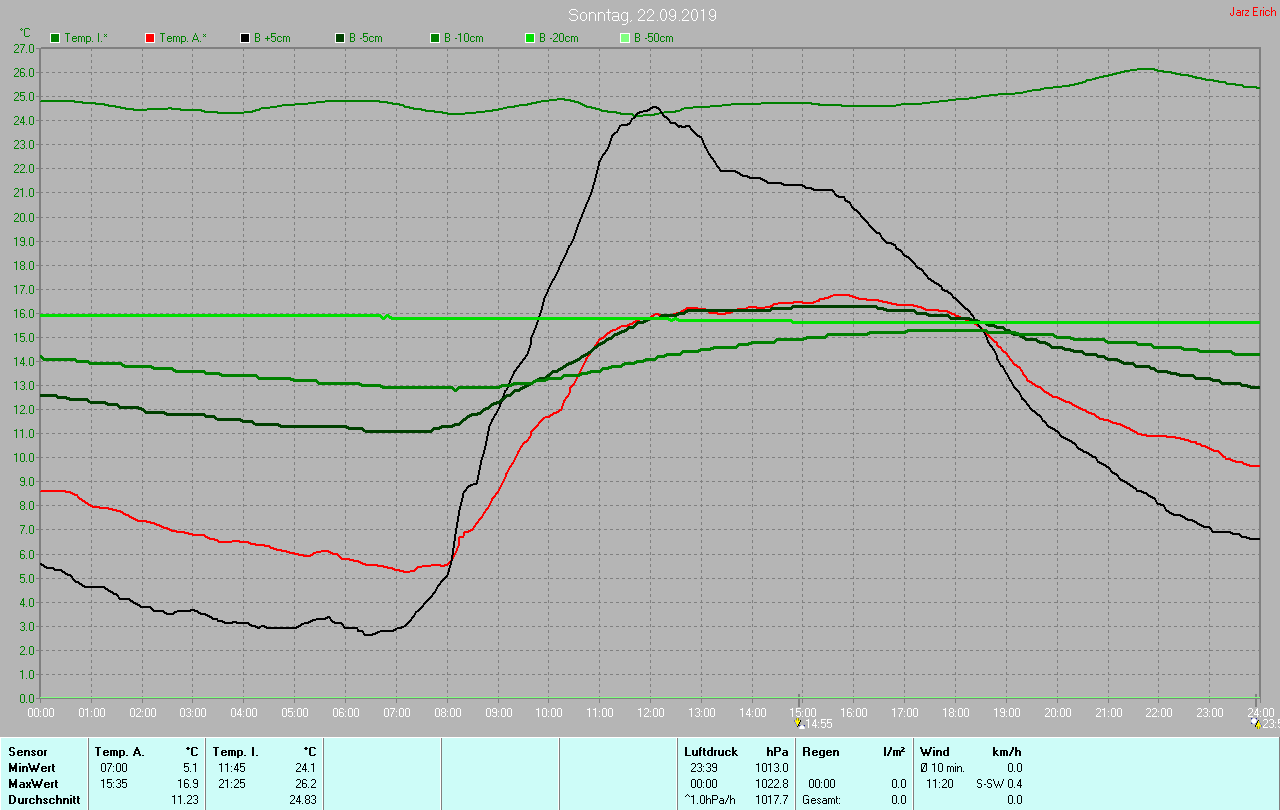Click the black B +5cm legend swatch
Viewport: 1280px width, 810px height.
[245, 38]
